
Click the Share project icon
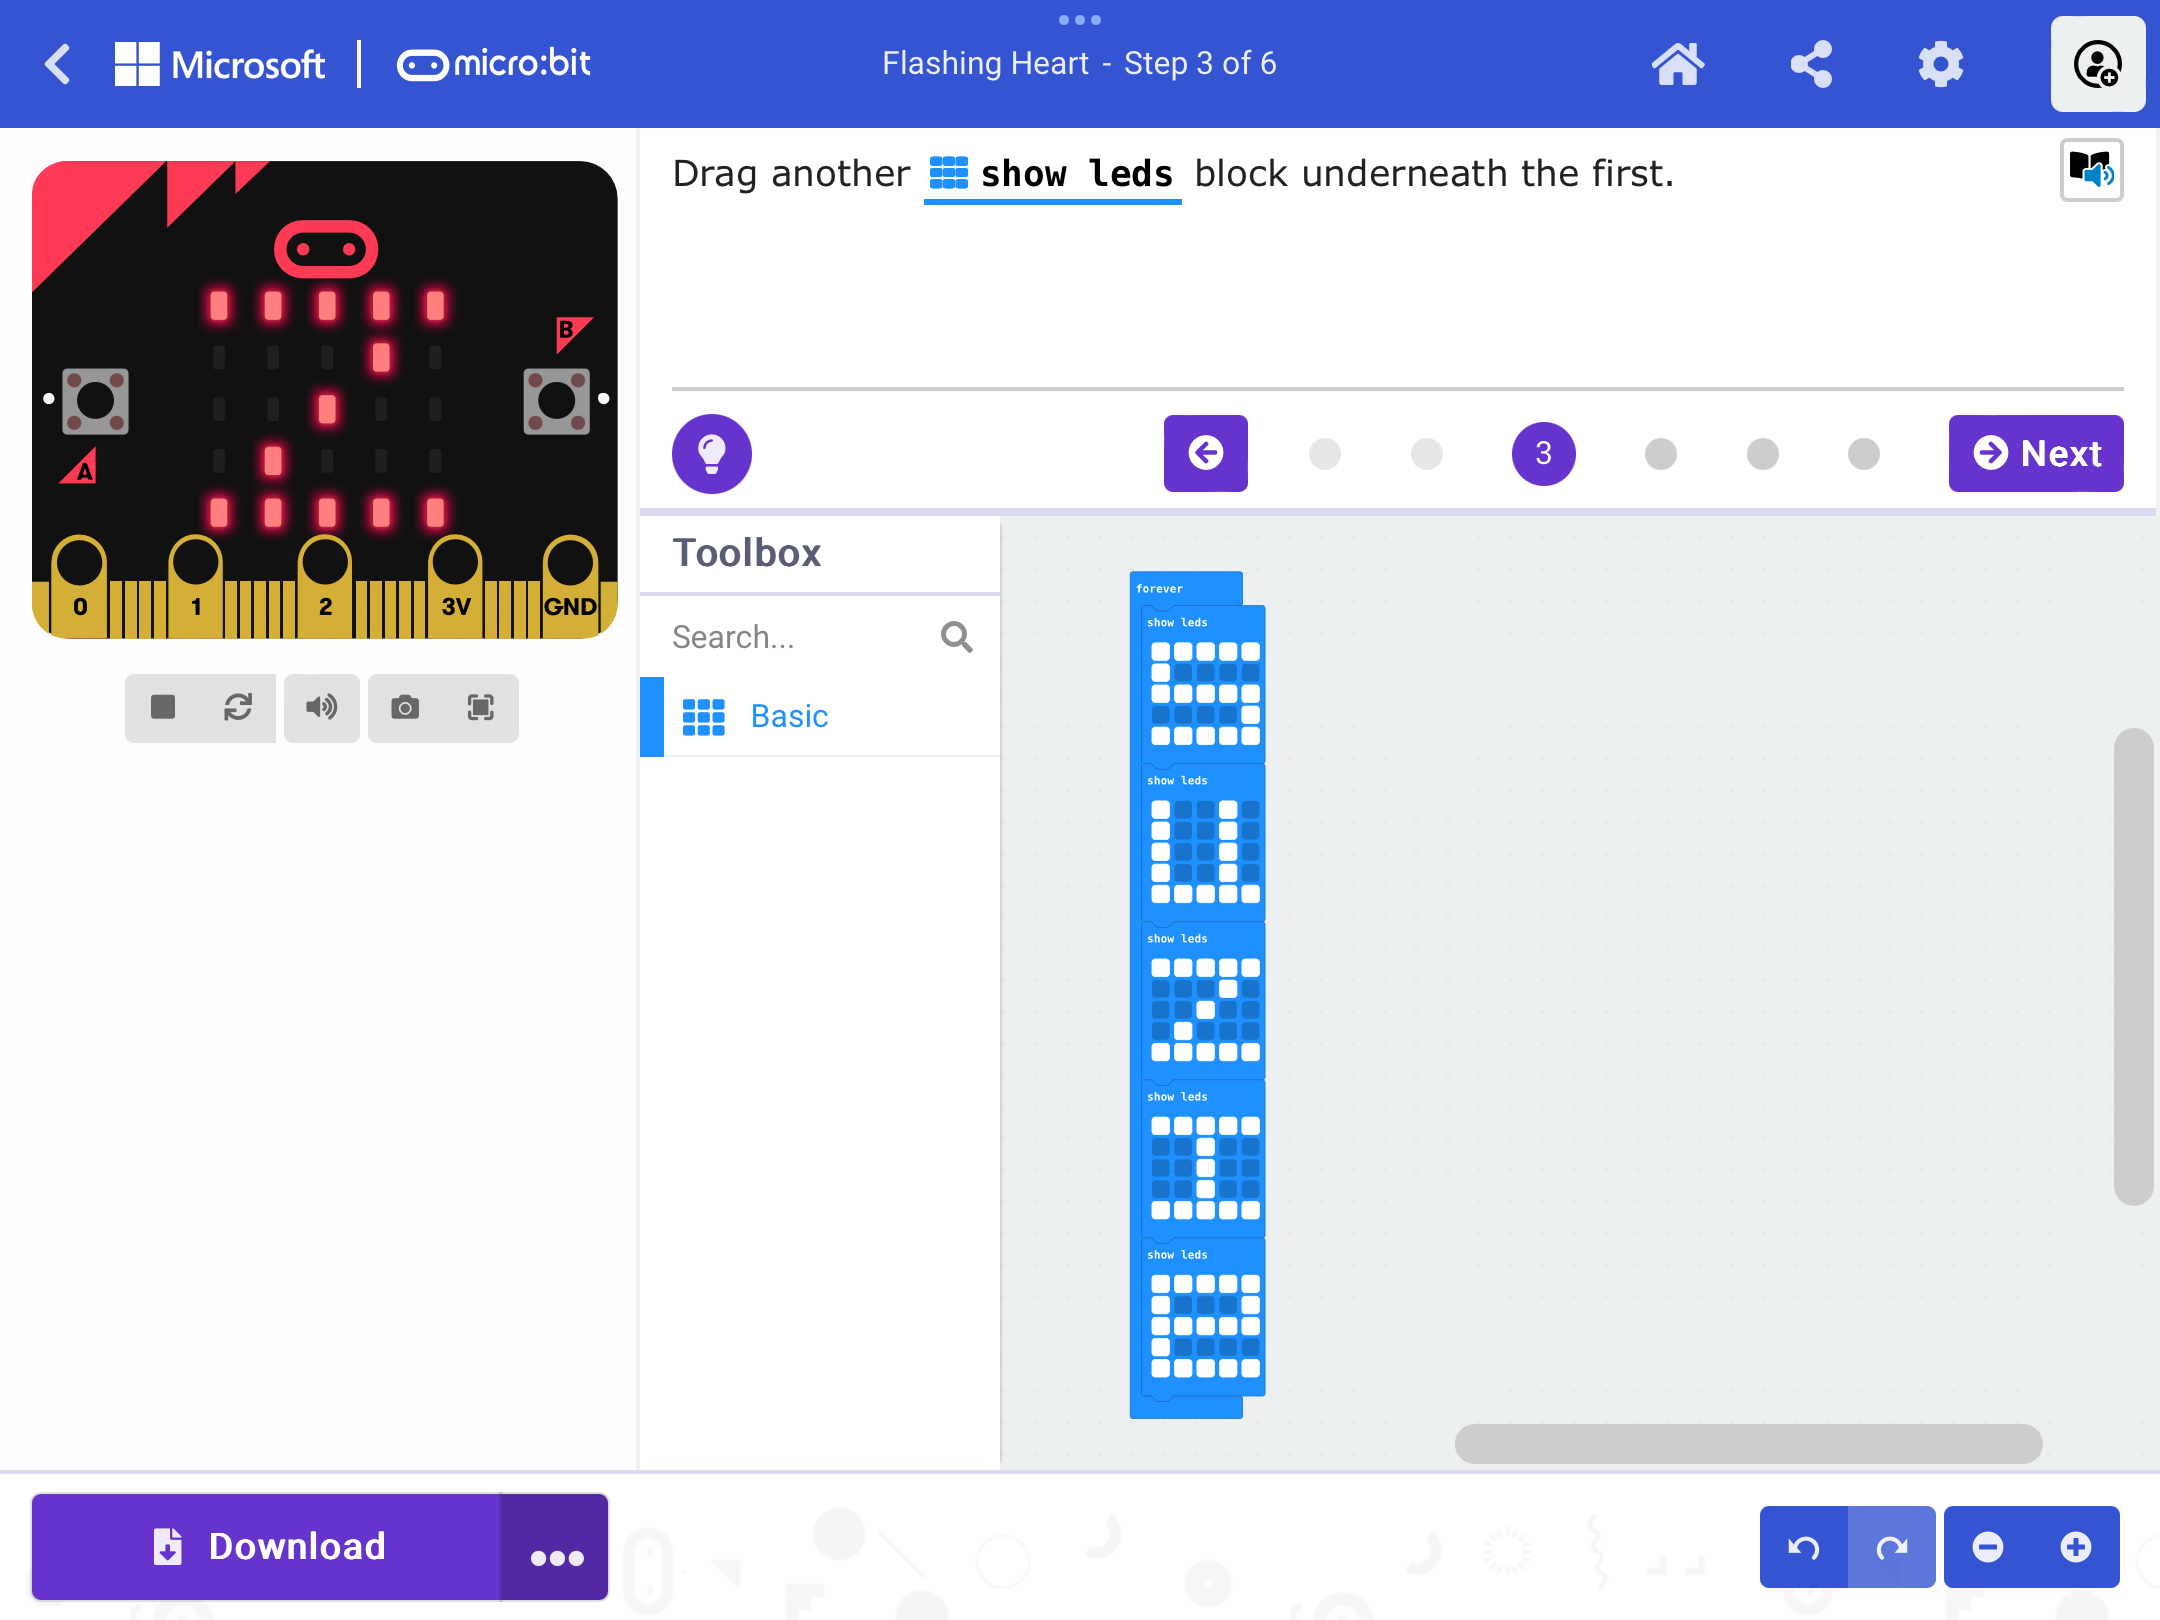point(1810,64)
